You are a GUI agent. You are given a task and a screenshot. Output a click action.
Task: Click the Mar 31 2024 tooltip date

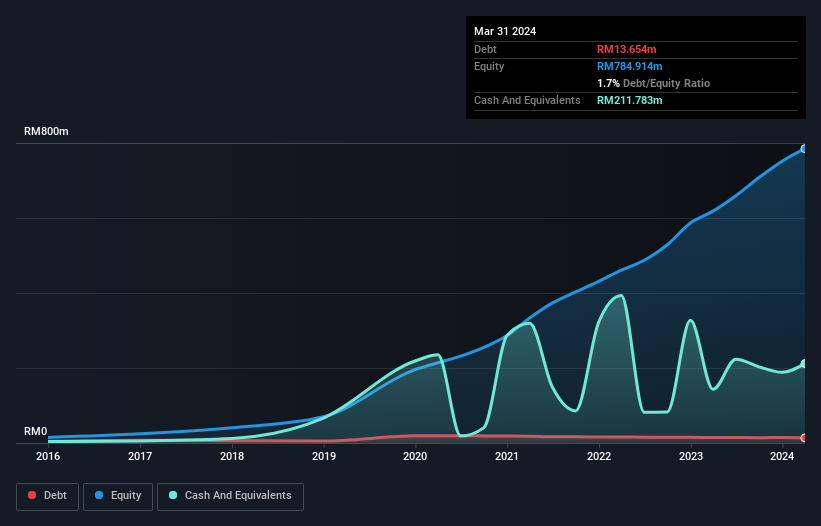pyautogui.click(x=505, y=31)
